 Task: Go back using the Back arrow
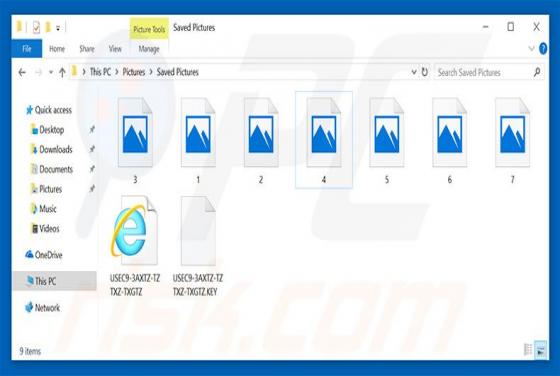tap(22, 72)
